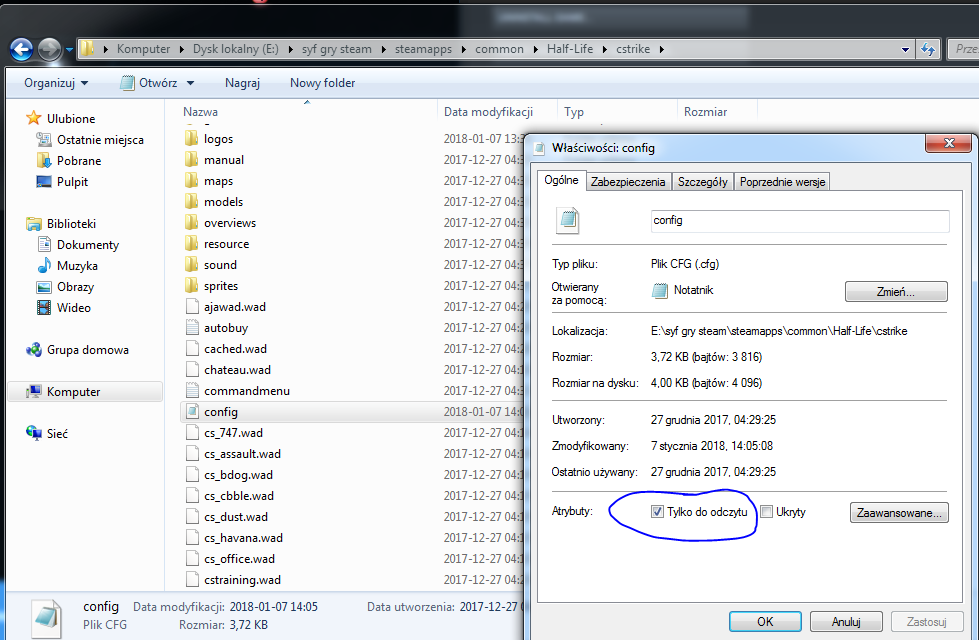Viewport: 979px width, 640px height.
Task: Click the Back navigation arrow button
Action: pyautogui.click(x=22, y=48)
